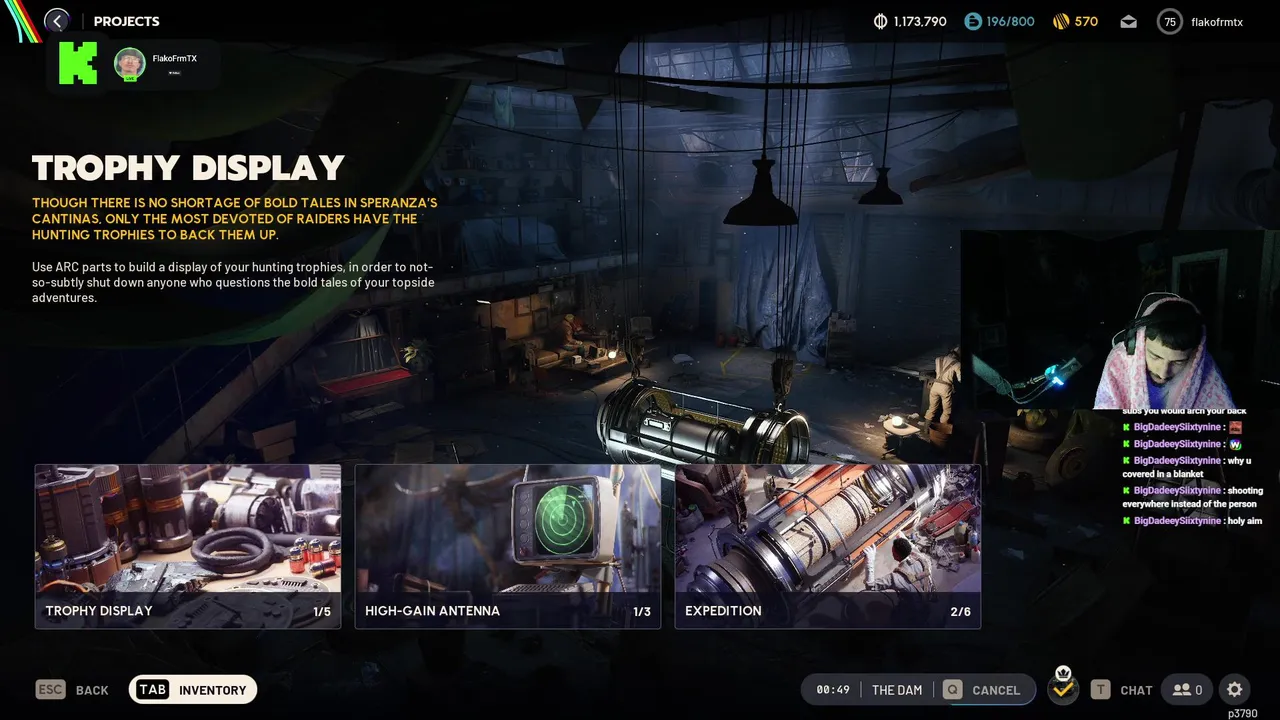Click the 00:49 matchmaking timer

(x=833, y=690)
